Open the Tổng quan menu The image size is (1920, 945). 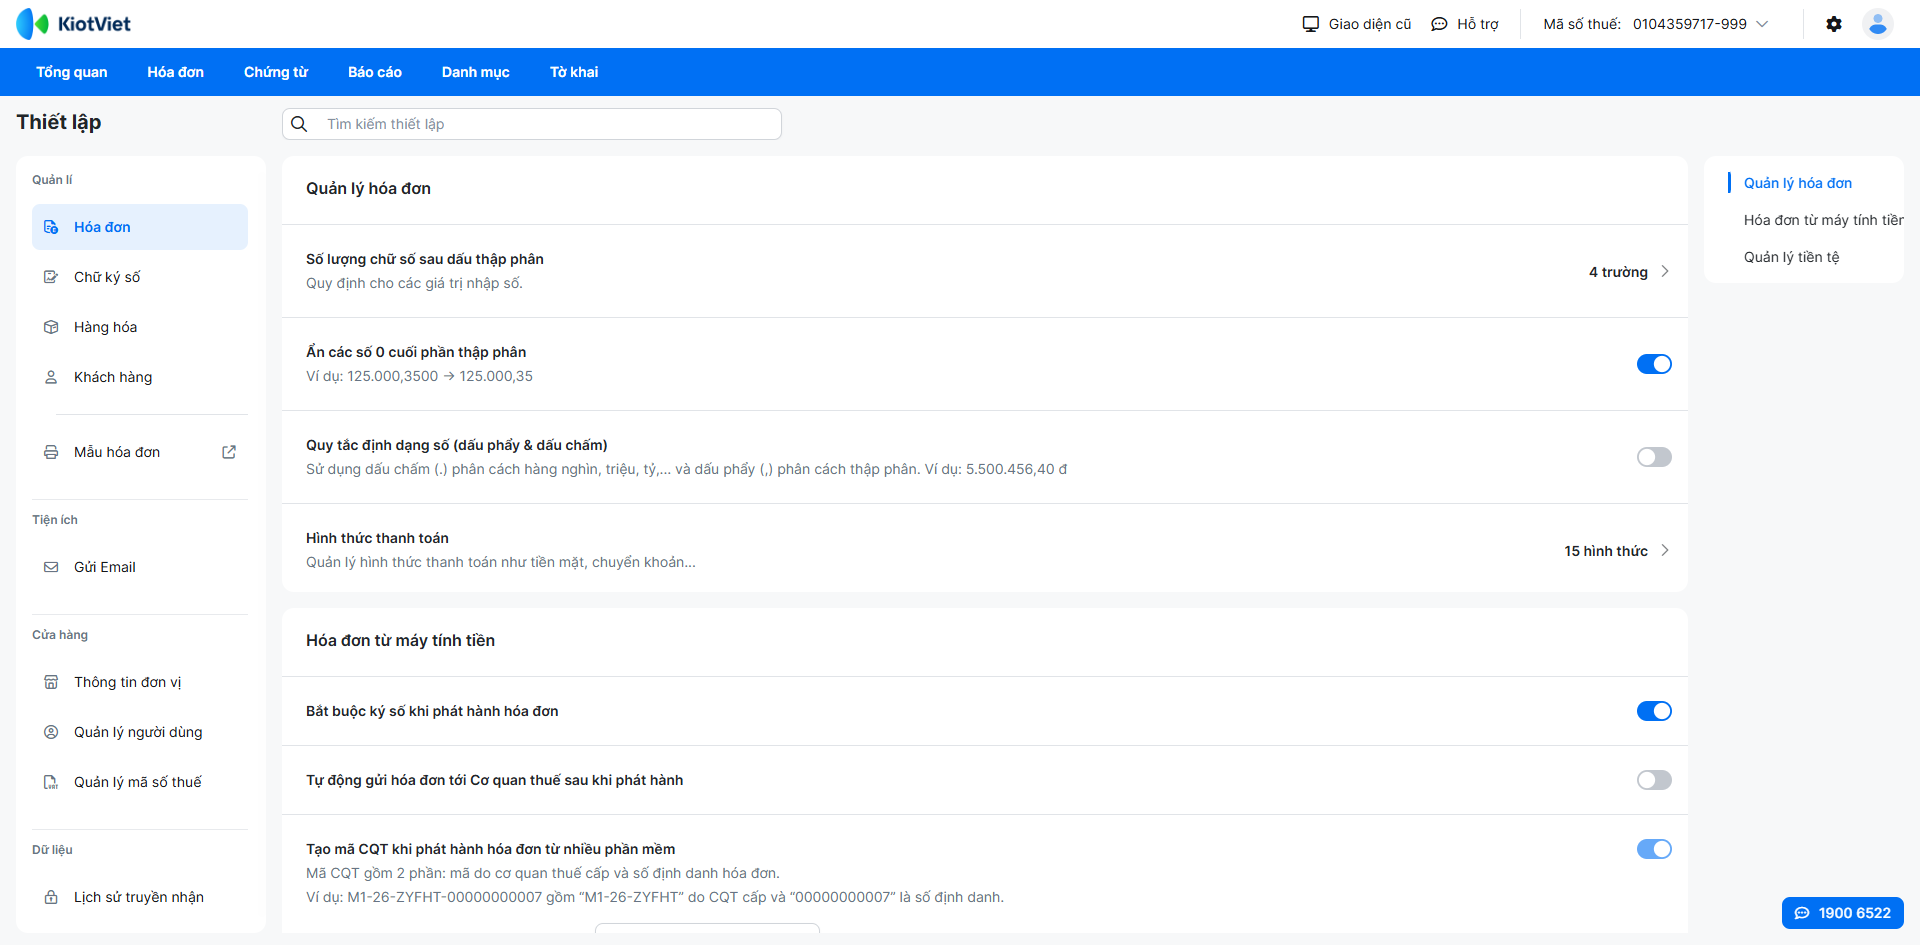pos(72,72)
